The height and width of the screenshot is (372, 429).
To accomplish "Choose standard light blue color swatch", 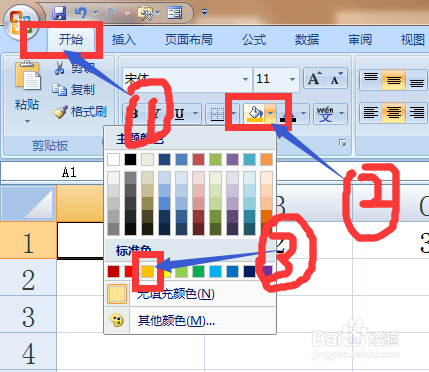I will (x=215, y=271).
